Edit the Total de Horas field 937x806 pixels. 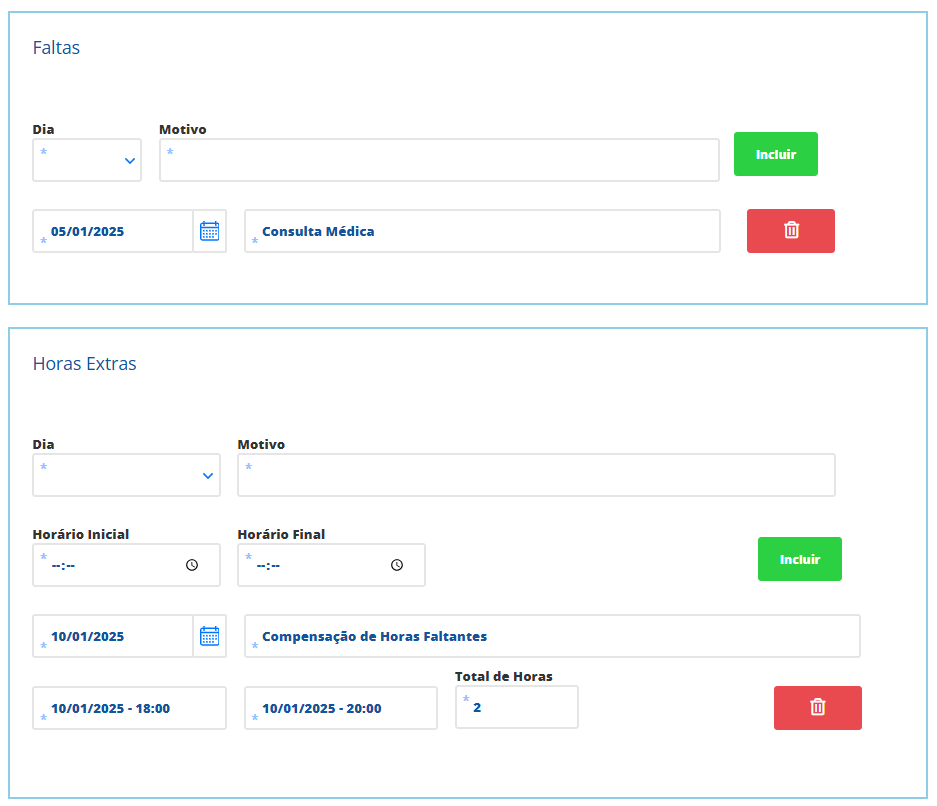click(x=516, y=708)
